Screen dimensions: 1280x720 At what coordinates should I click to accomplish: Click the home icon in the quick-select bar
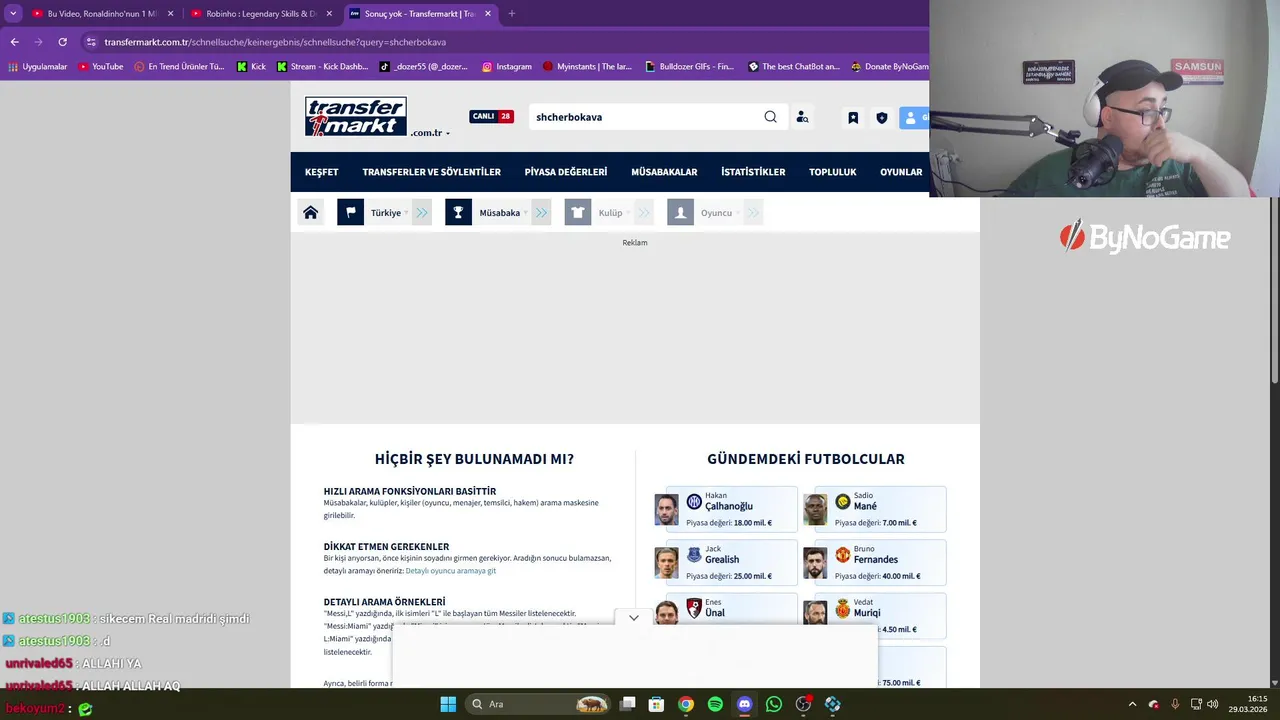311,212
